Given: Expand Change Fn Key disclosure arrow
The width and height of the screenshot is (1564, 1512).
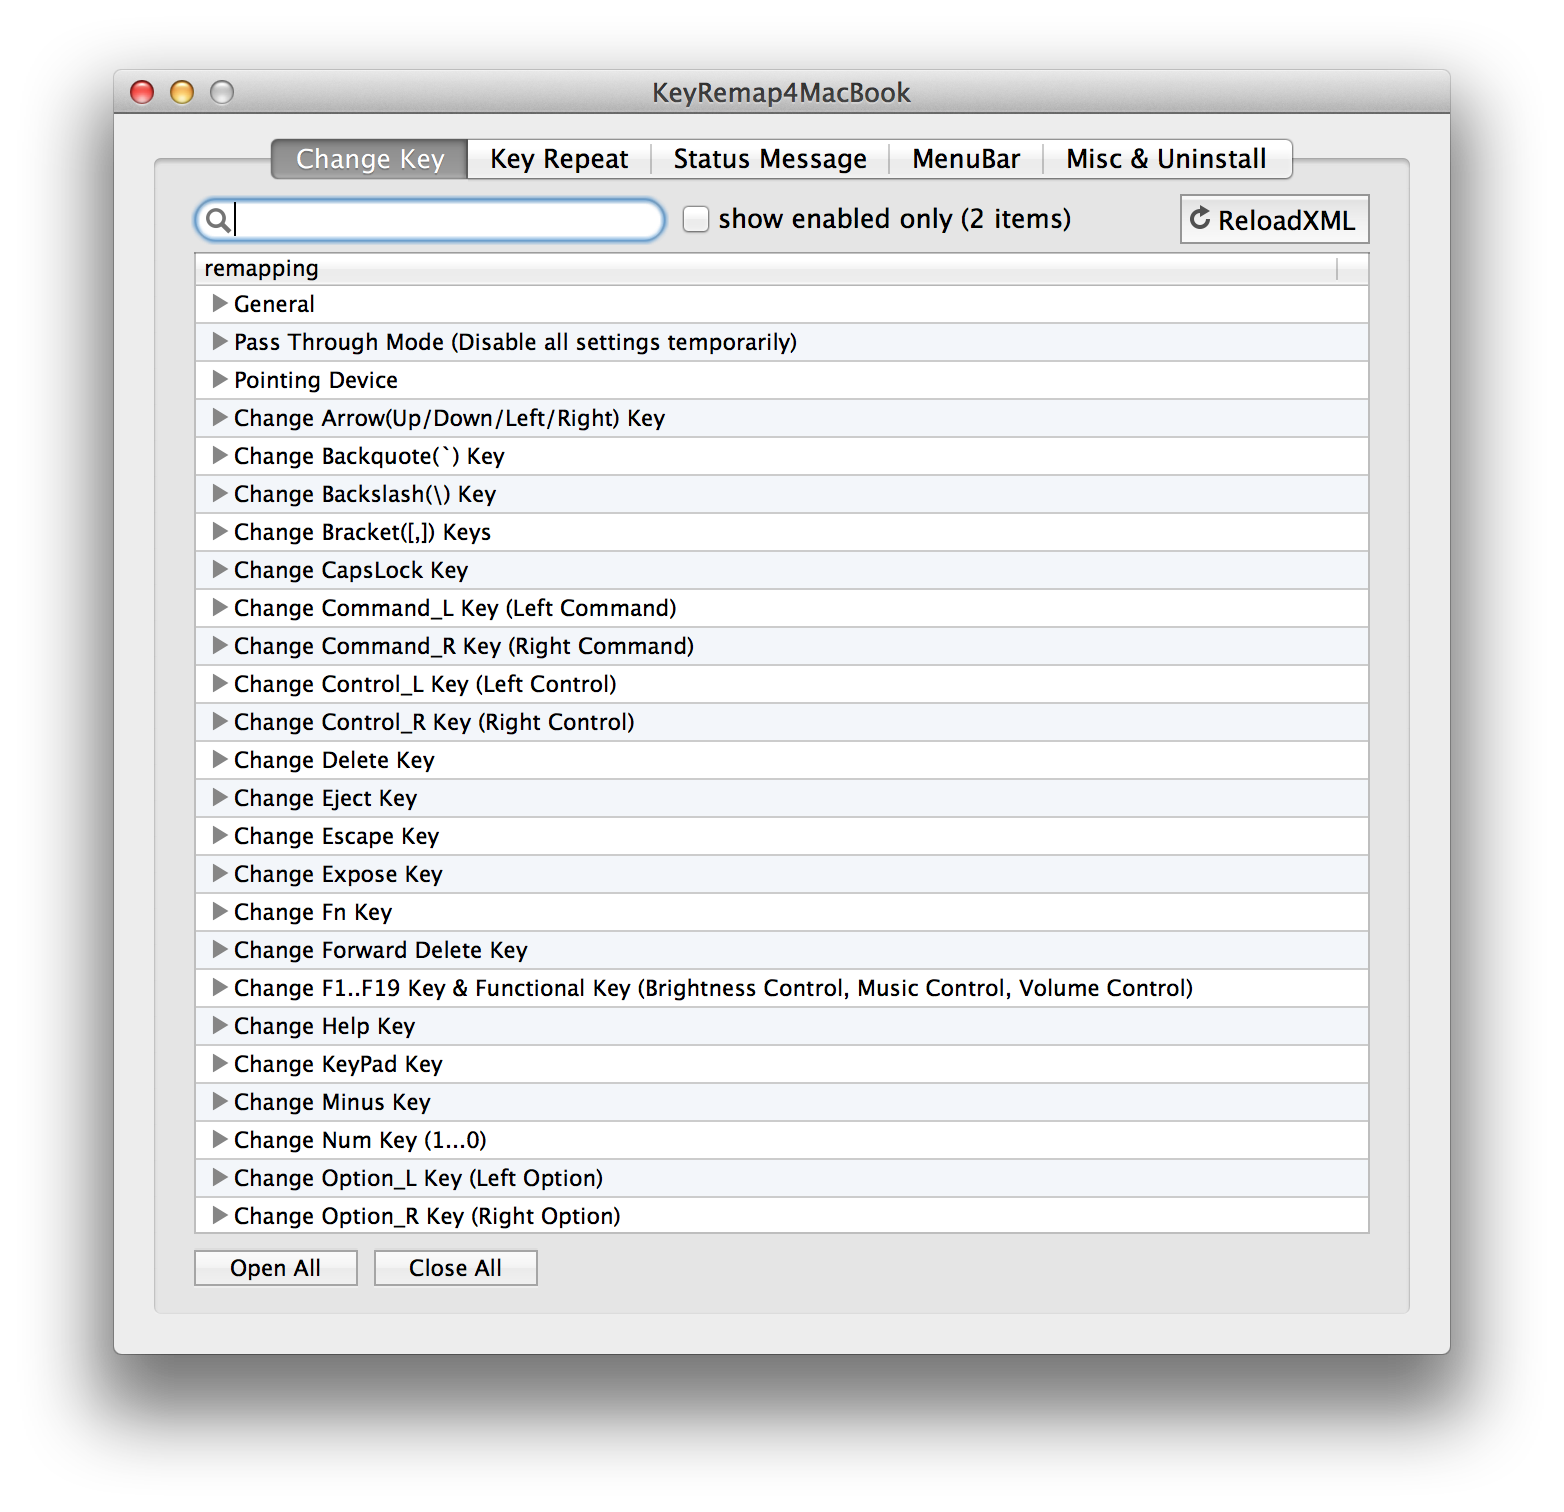Looking at the screenshot, I should click(x=220, y=911).
